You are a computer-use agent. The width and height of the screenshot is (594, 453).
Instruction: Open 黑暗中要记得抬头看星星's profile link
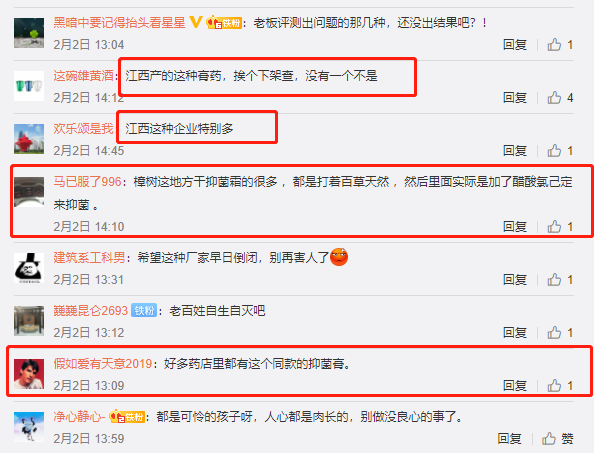pyautogui.click(x=119, y=23)
